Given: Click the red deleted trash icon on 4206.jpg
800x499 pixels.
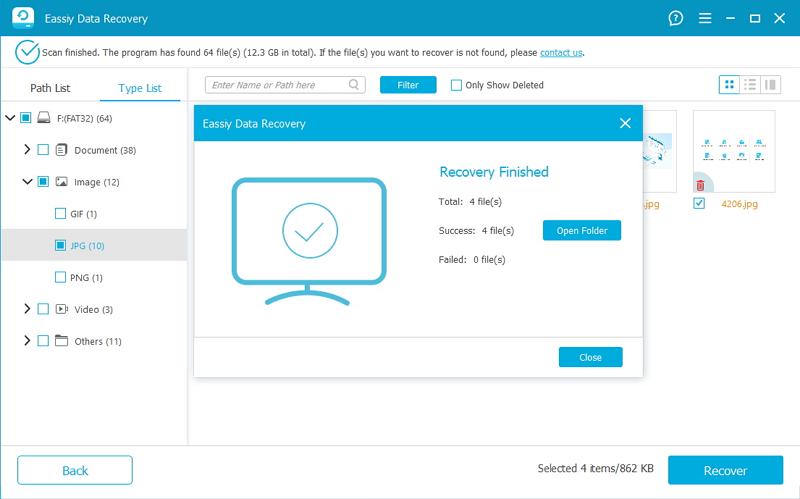Looking at the screenshot, I should coord(700,185).
